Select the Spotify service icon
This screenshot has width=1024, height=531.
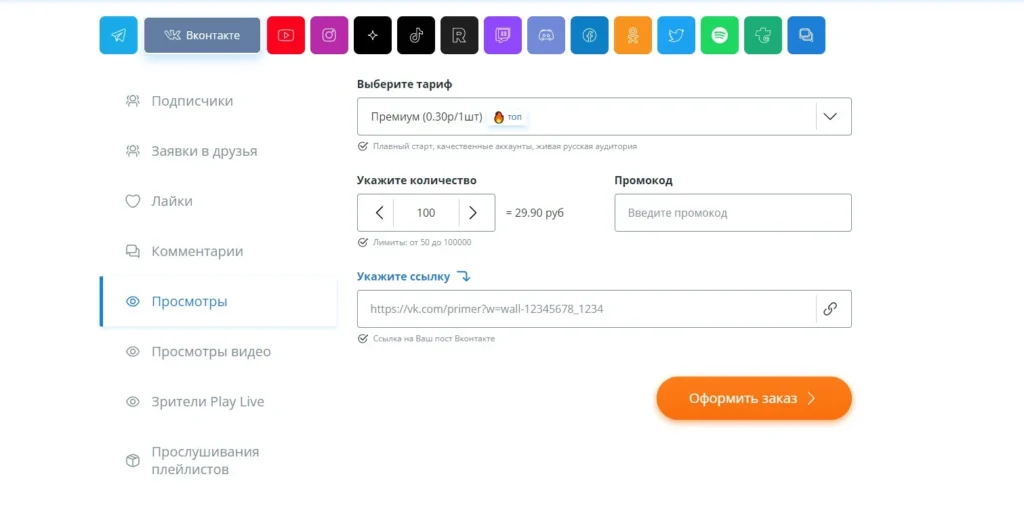coord(720,35)
